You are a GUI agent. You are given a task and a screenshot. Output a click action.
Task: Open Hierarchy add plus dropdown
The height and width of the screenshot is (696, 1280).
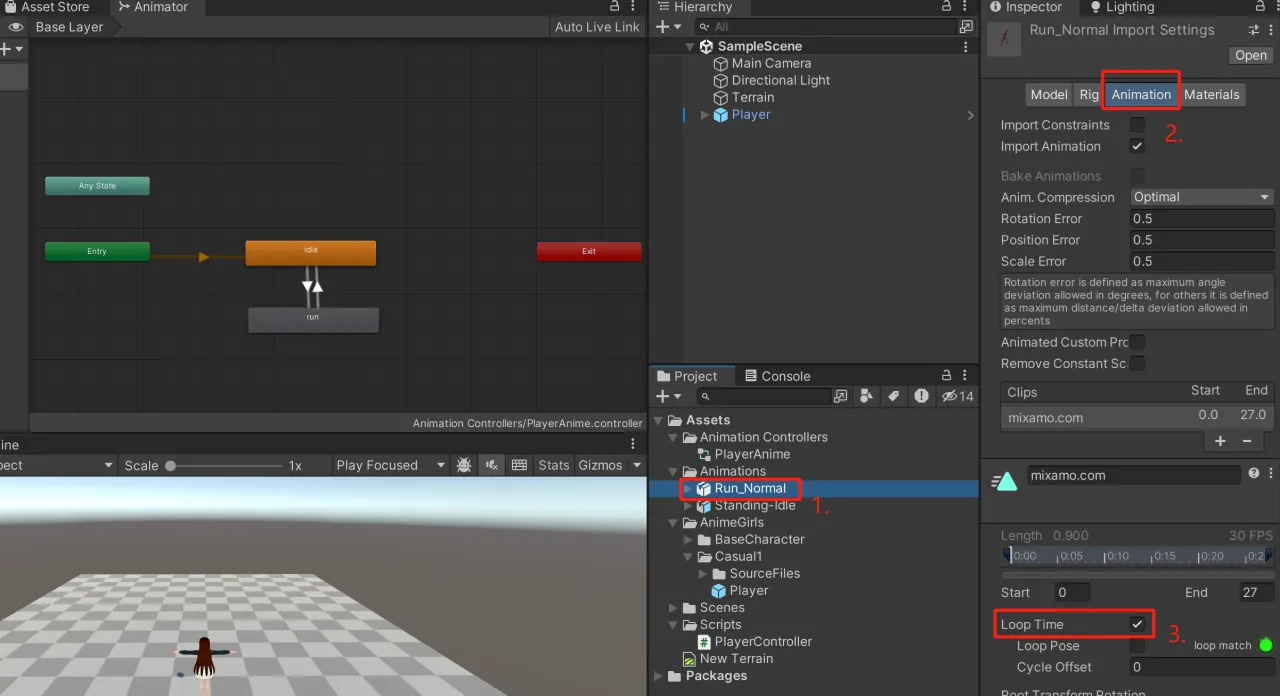tap(667, 27)
